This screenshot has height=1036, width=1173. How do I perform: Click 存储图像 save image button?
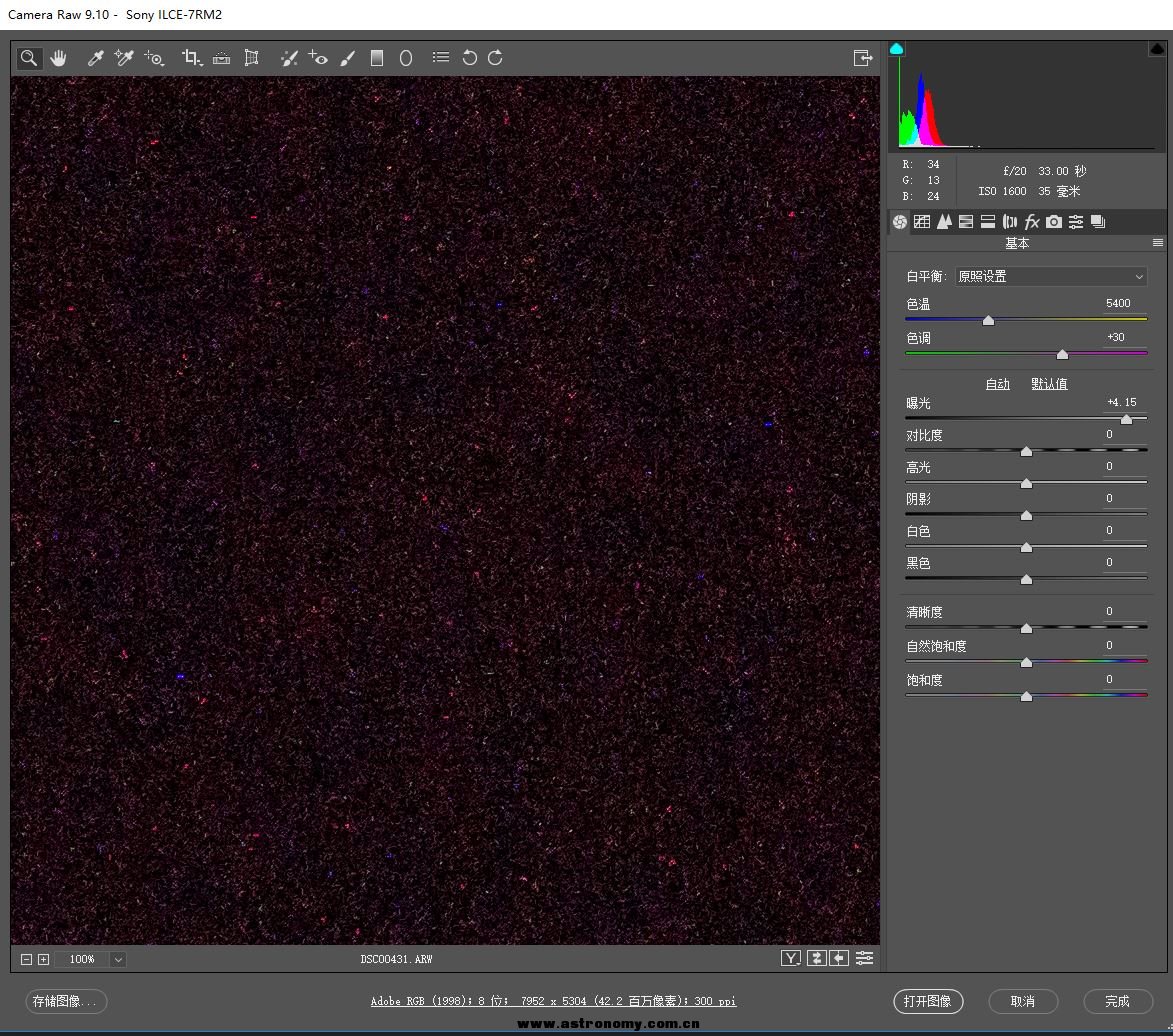66,1002
